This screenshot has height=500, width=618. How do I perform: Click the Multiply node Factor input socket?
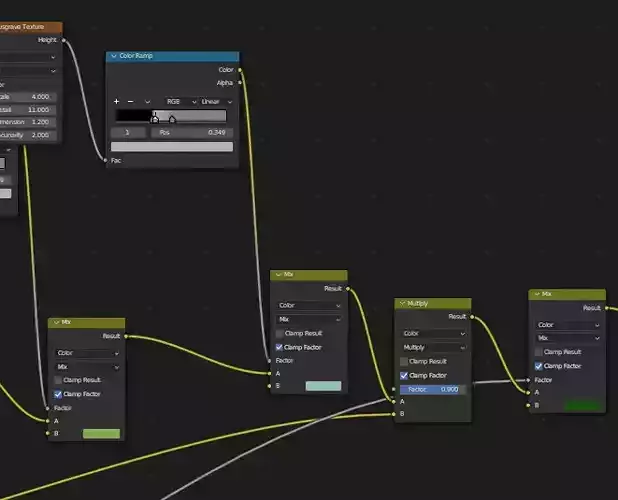point(393,389)
